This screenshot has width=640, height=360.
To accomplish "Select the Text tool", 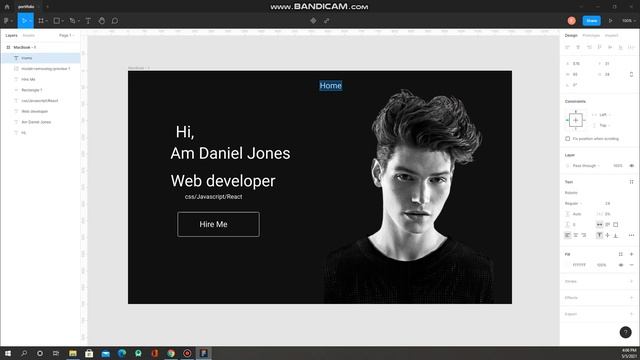I will click(x=88, y=20).
